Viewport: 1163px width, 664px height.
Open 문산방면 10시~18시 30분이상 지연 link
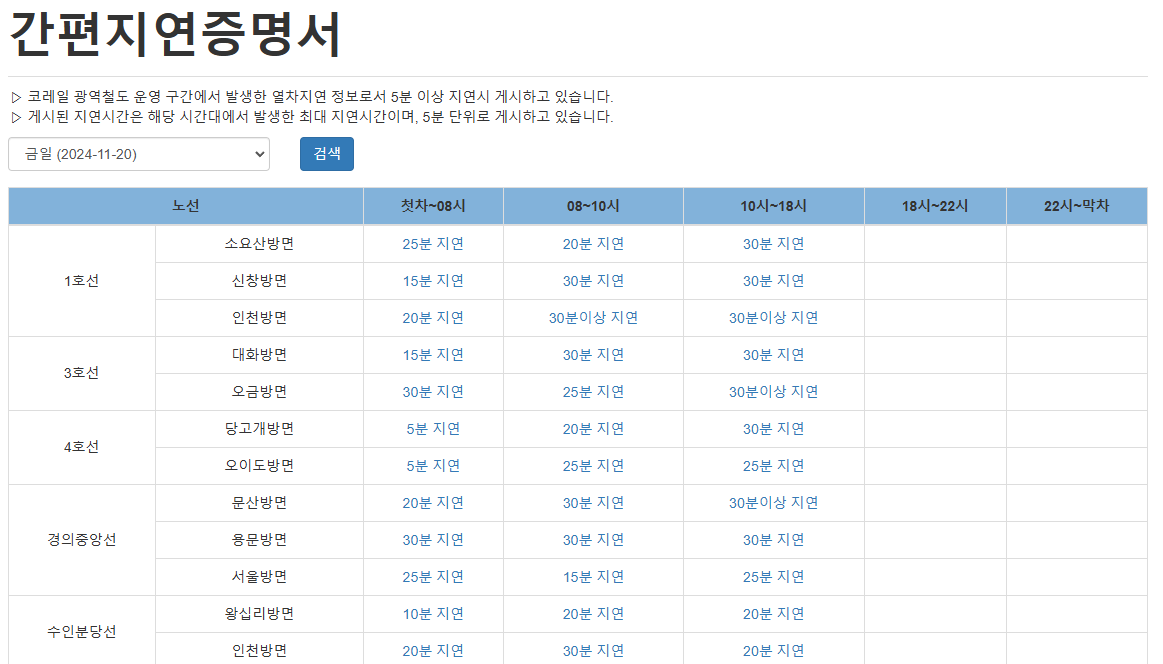pos(774,503)
